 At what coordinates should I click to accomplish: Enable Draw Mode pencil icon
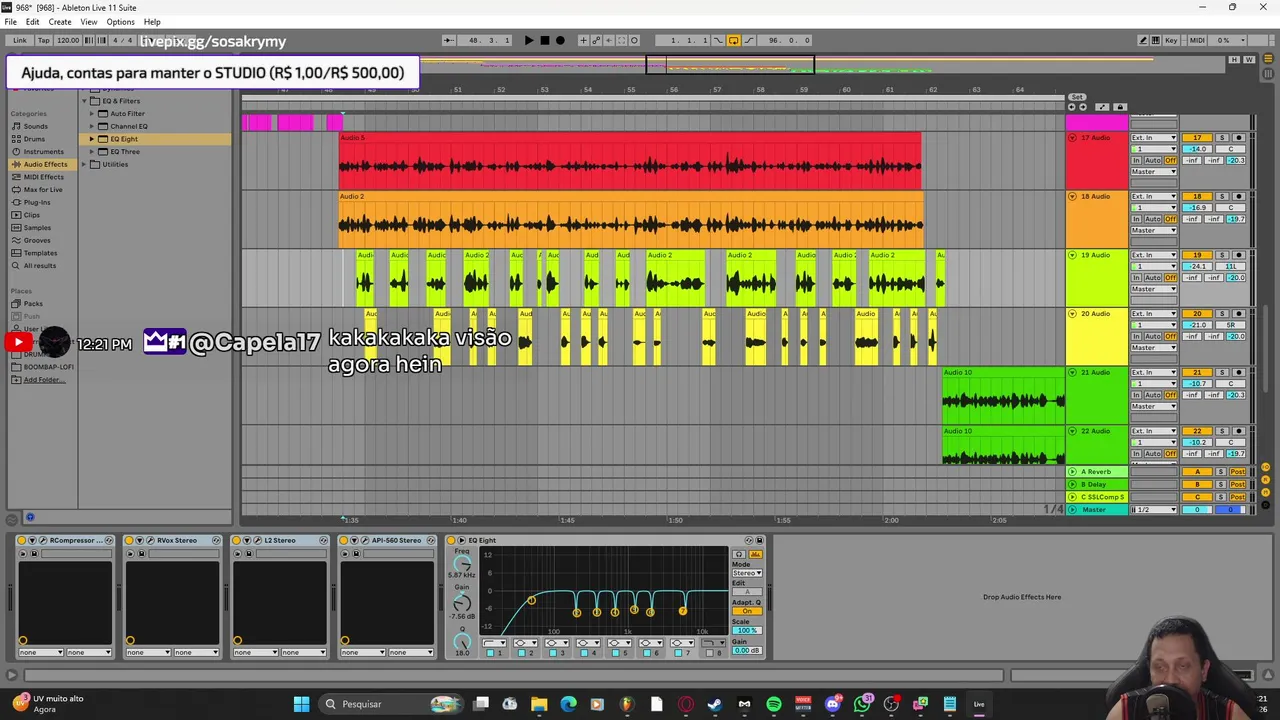pos(1143,40)
